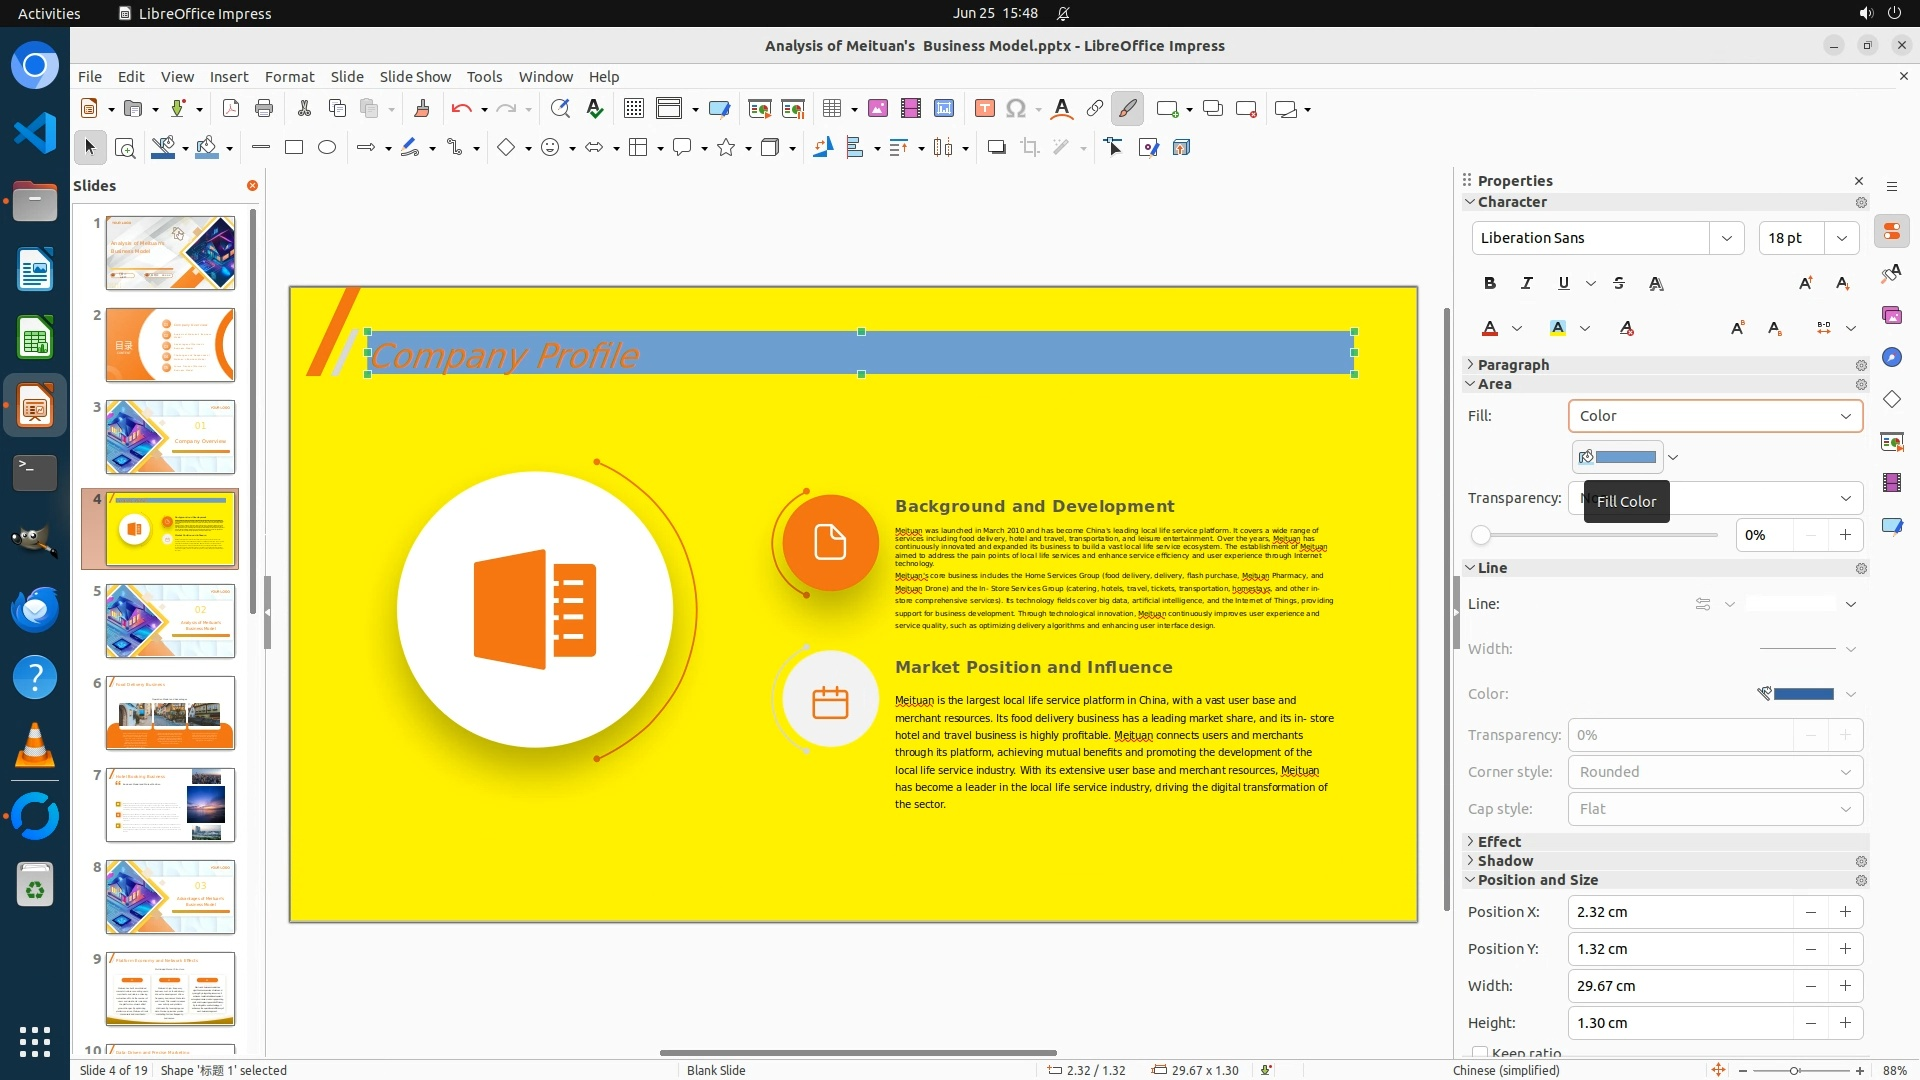Open the Gallery sidebar deck icon
The width and height of the screenshot is (1920, 1080).
point(1891,316)
